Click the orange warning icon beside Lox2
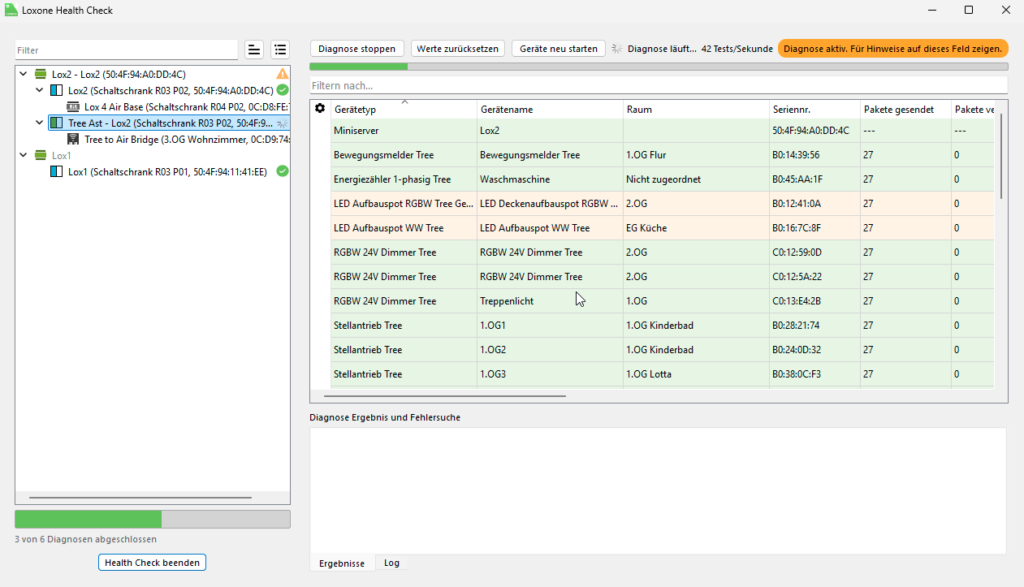Image resolution: width=1024 pixels, height=587 pixels. coord(282,74)
